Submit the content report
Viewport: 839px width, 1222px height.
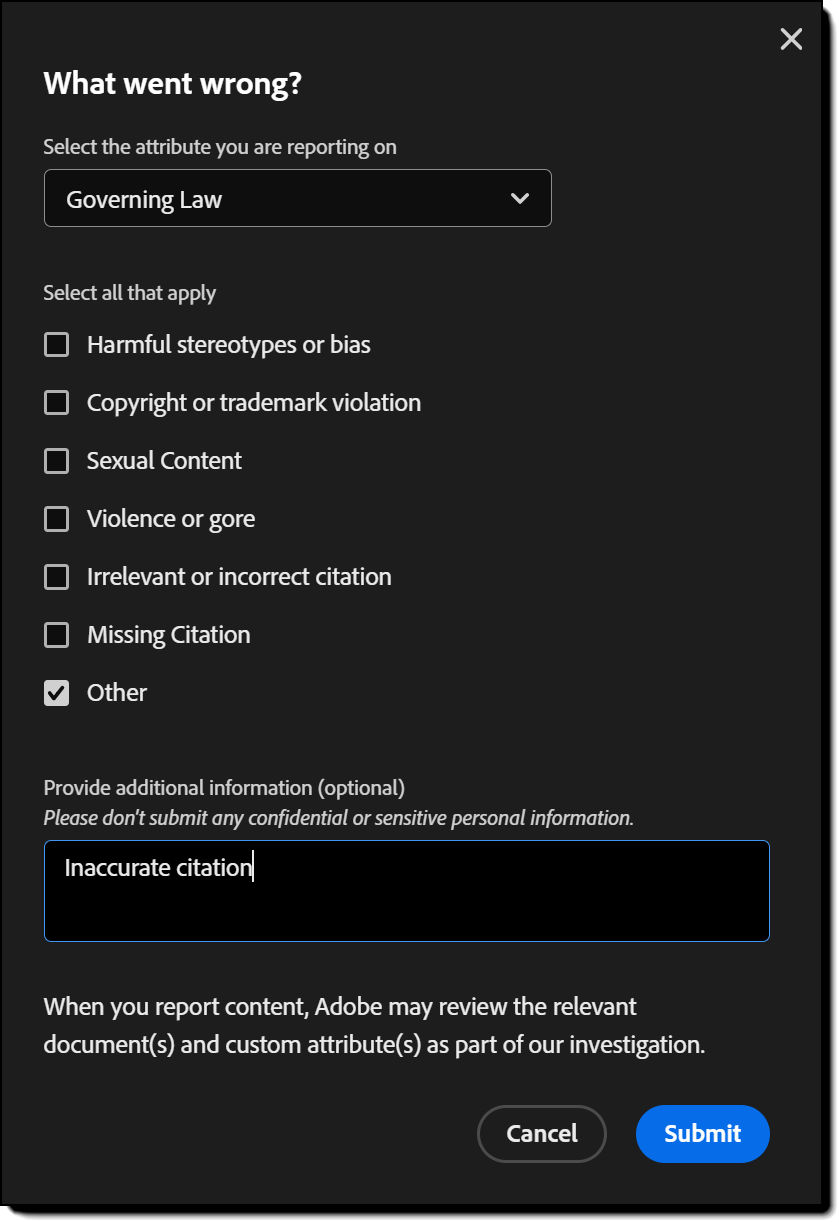702,1134
